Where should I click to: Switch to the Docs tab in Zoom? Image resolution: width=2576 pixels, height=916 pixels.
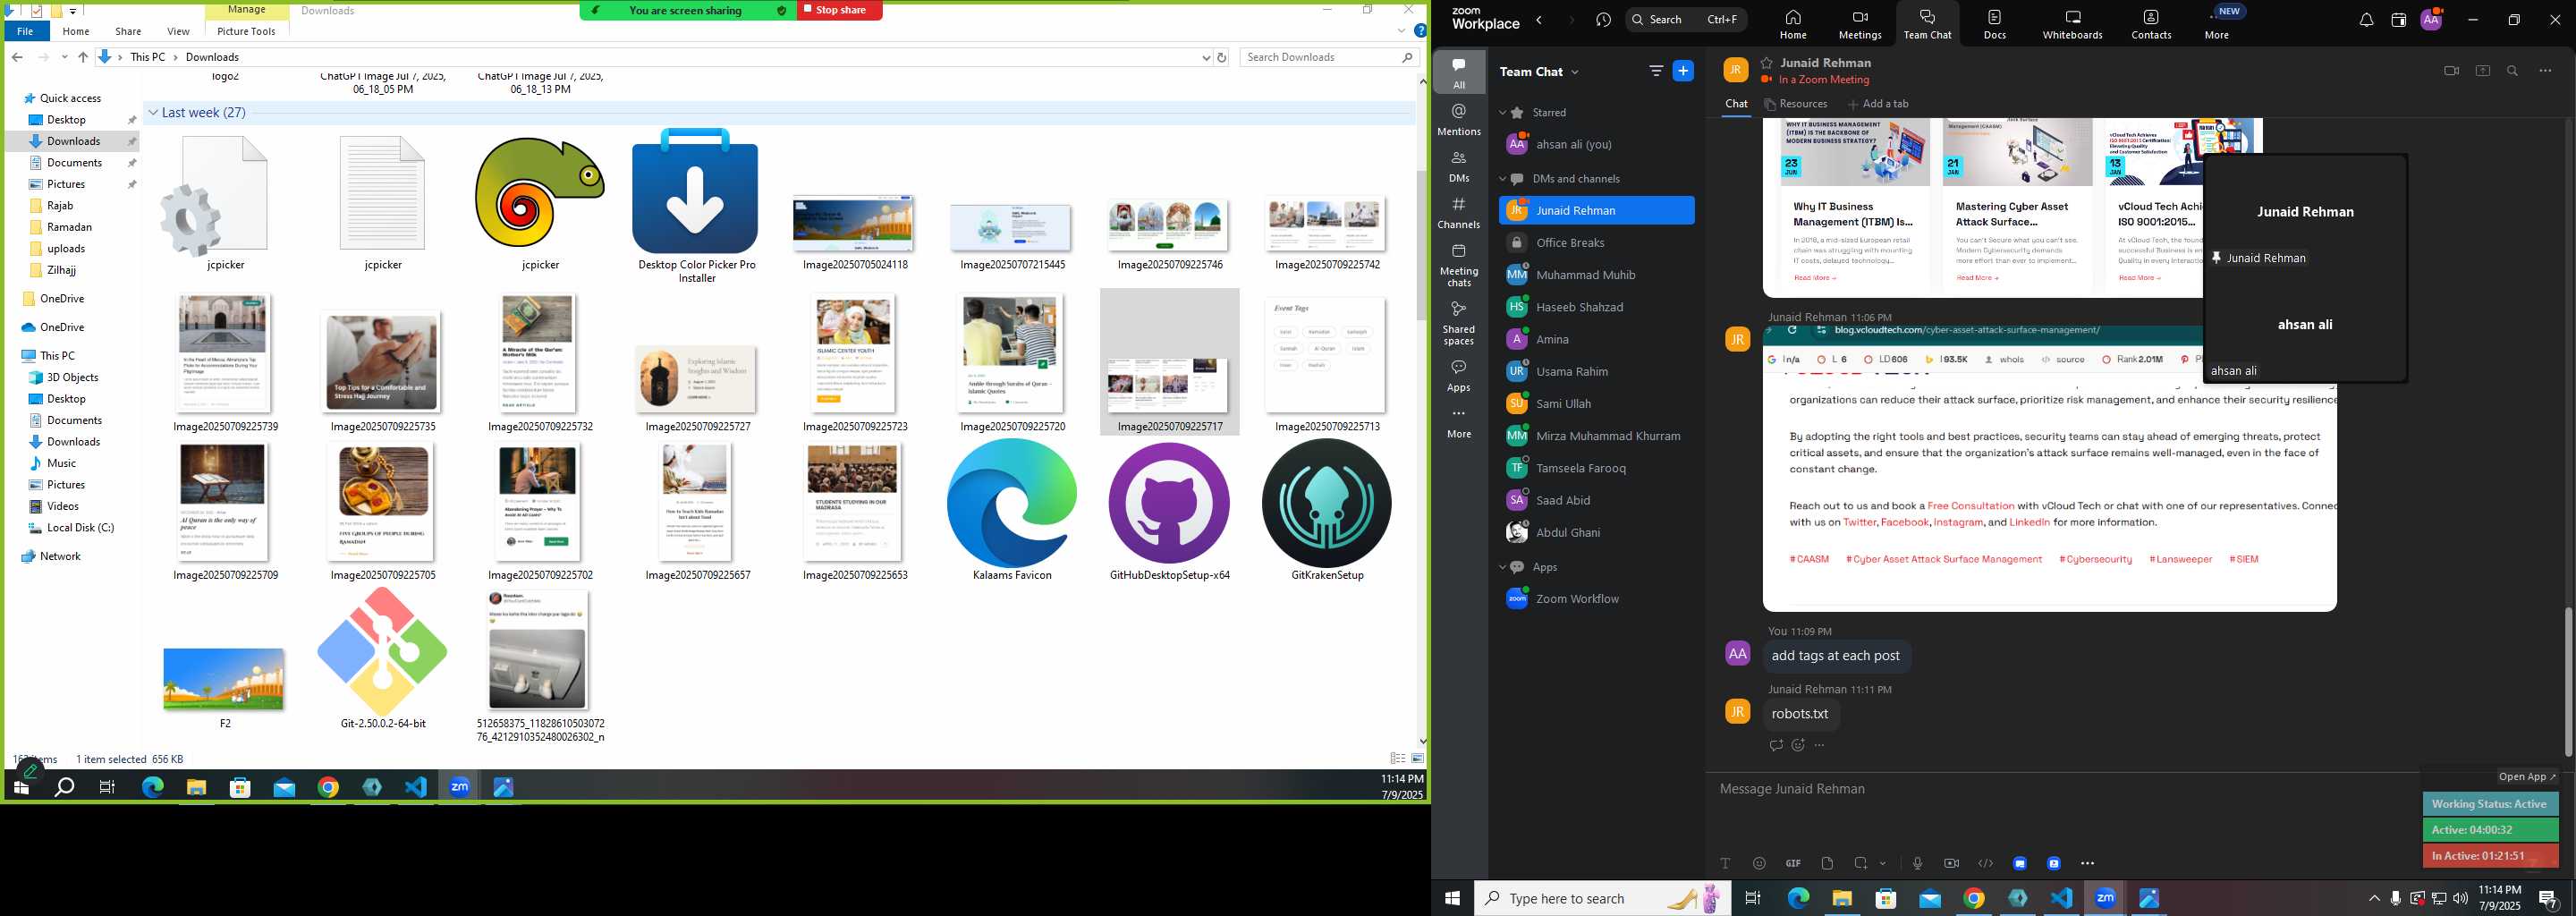pos(1995,24)
